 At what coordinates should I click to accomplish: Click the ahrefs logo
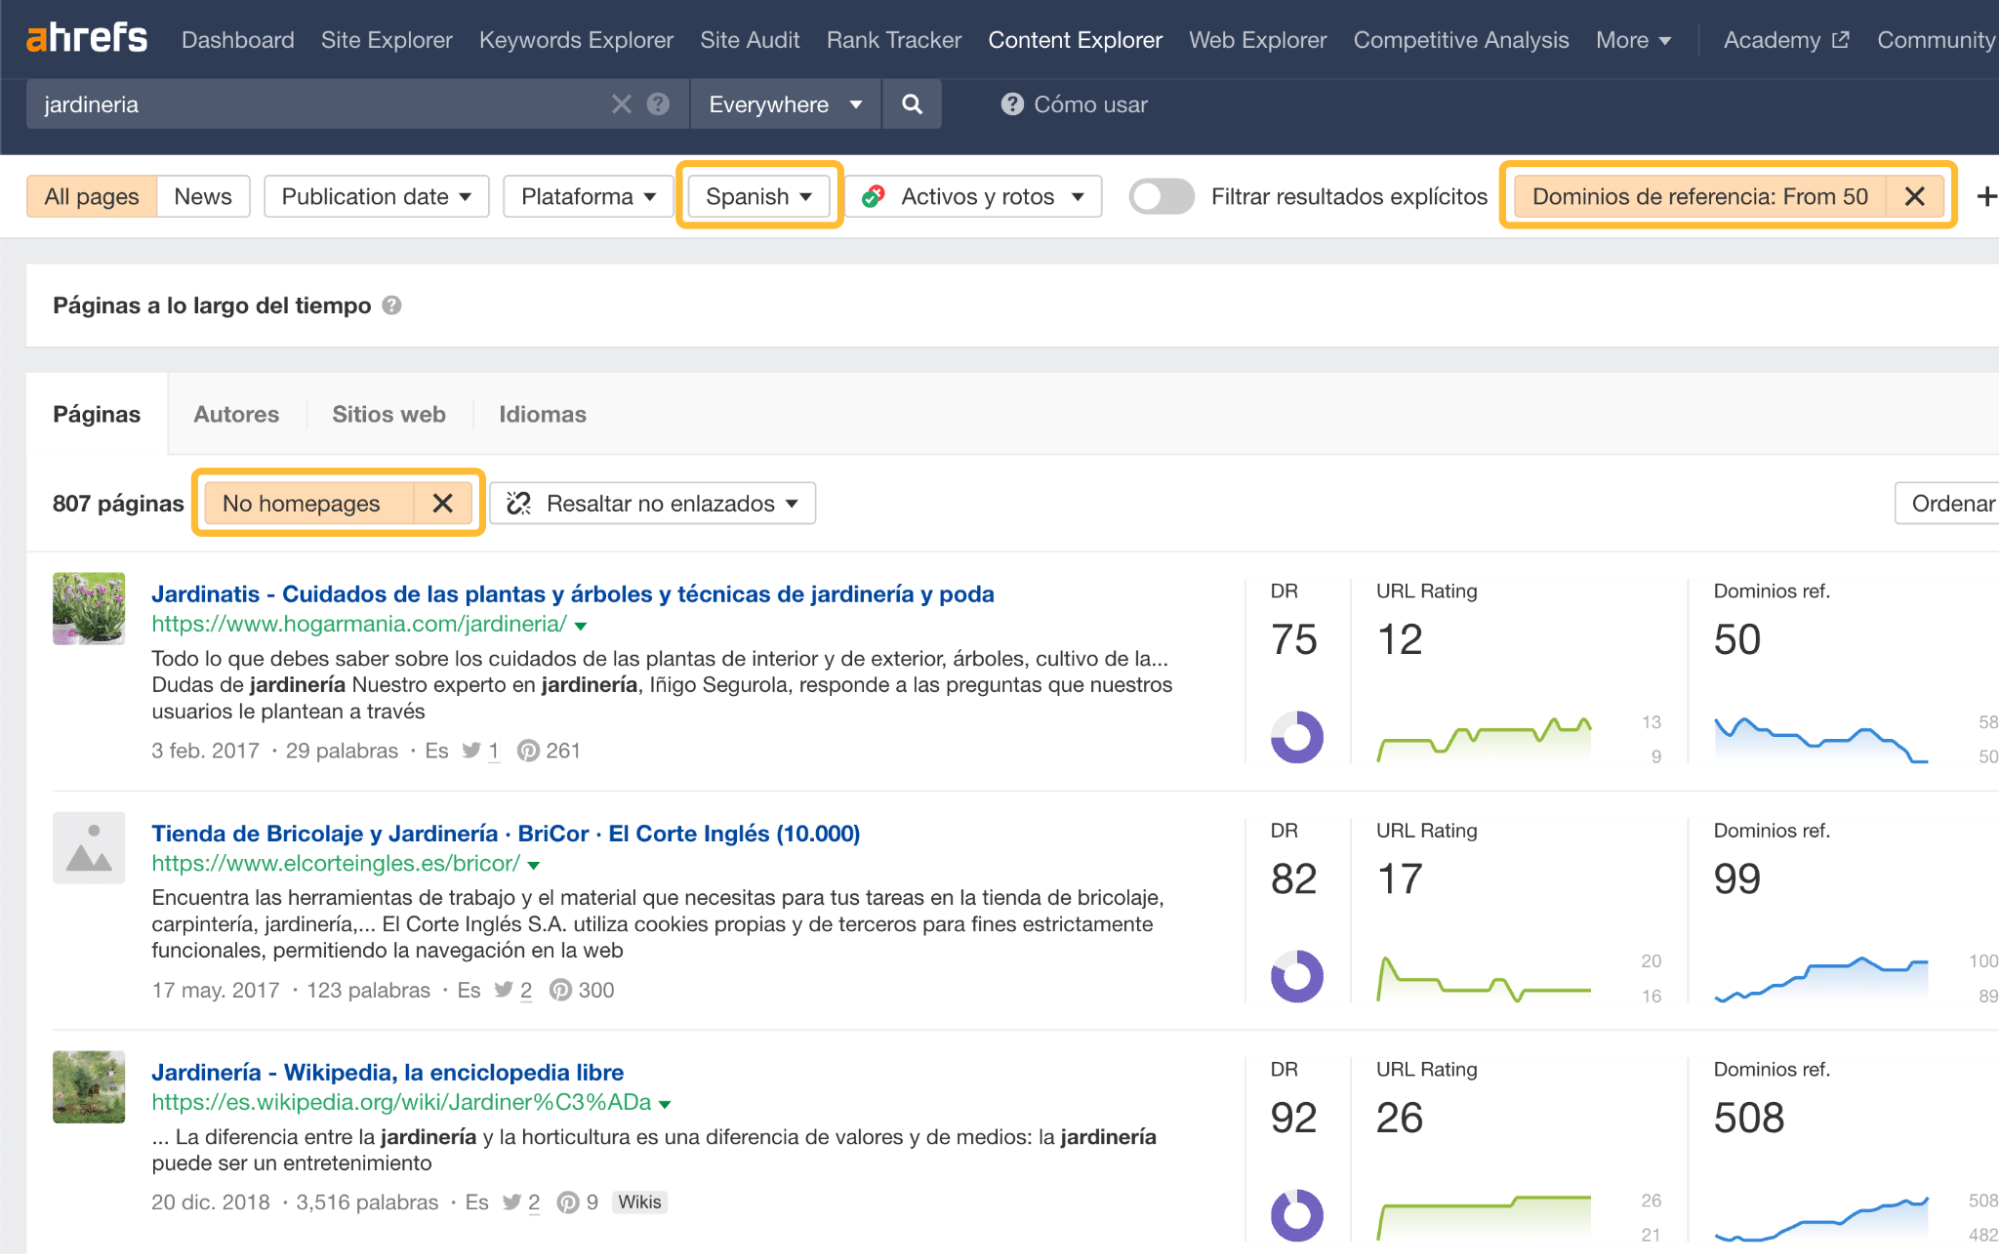pos(87,38)
